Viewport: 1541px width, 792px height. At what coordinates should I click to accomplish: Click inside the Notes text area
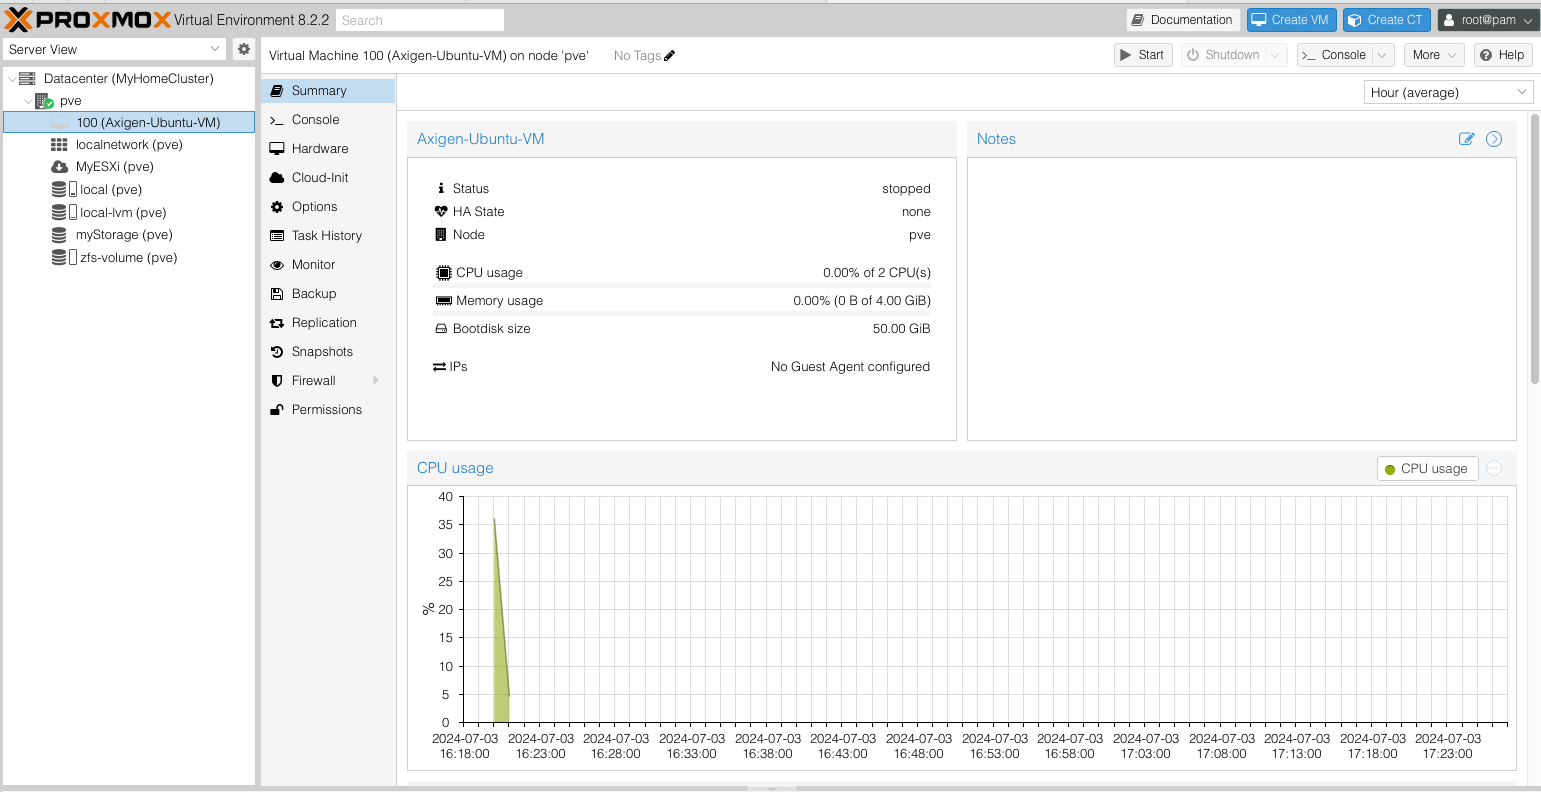[1242, 298]
